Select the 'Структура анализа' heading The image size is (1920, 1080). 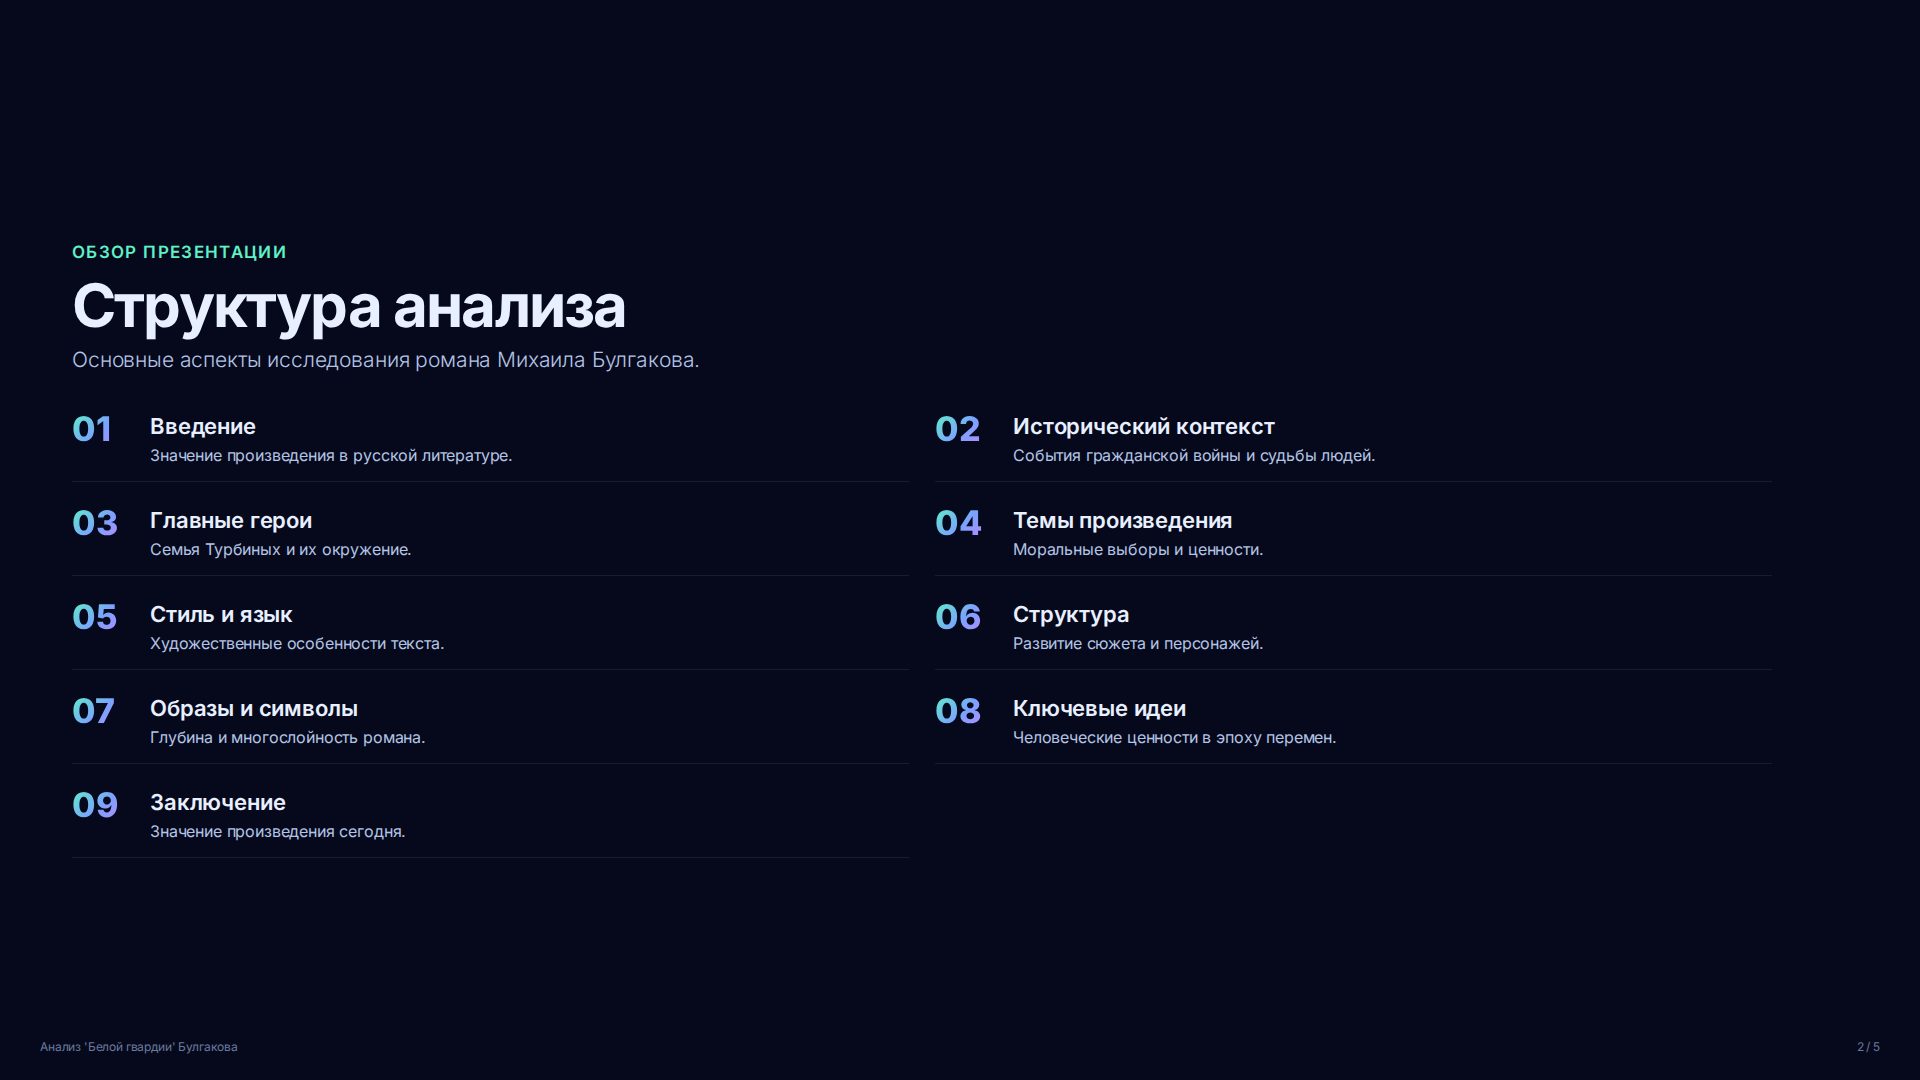pos(349,307)
